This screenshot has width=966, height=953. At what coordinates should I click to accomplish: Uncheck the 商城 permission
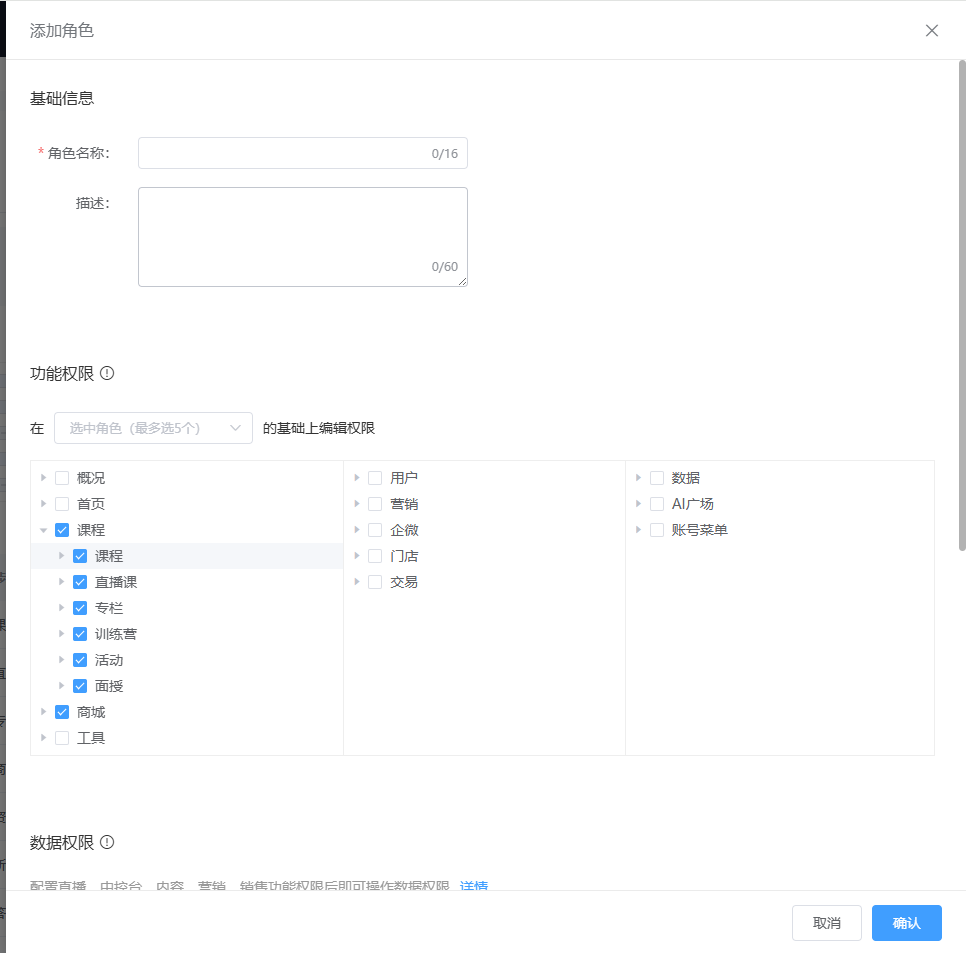click(x=62, y=711)
